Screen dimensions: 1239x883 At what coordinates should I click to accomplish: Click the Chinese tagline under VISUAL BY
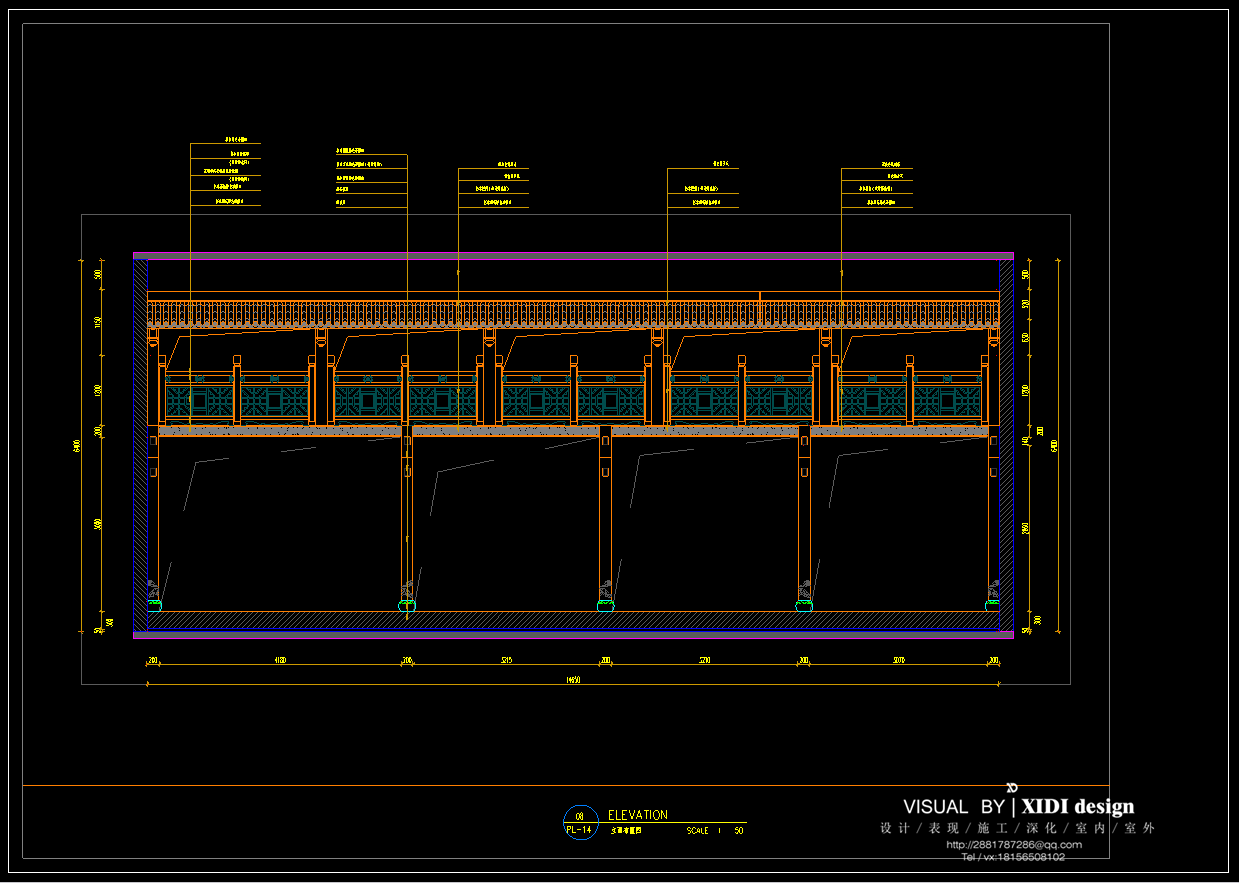click(x=1017, y=829)
